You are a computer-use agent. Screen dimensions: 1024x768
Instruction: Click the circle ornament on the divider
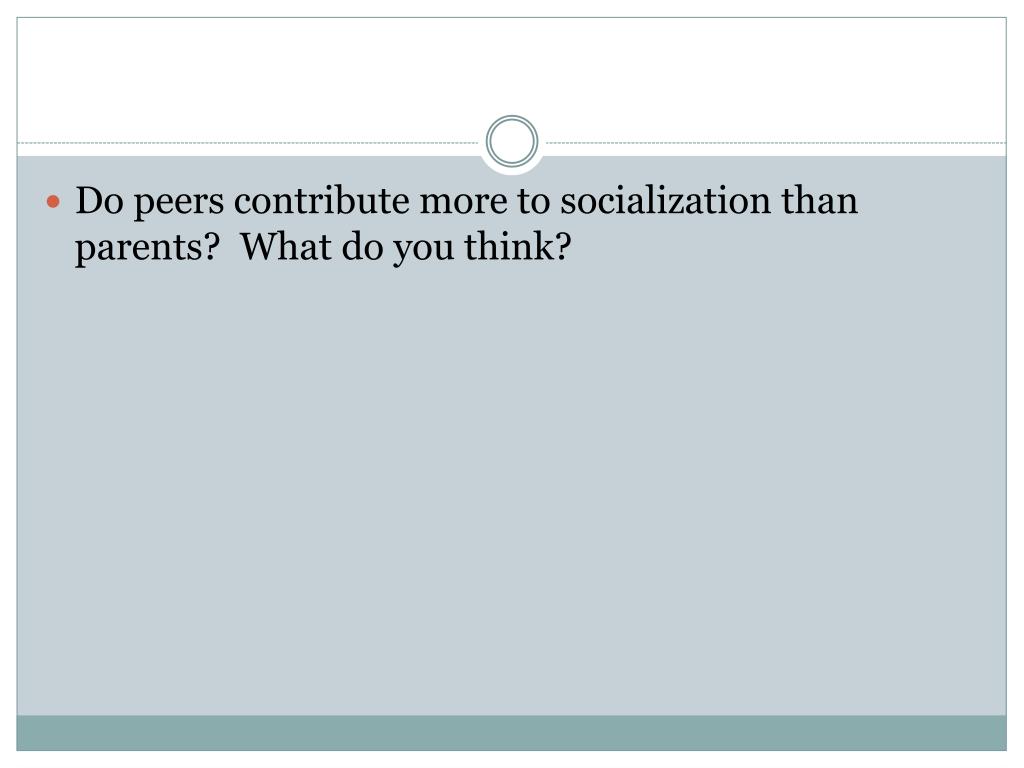coord(512,142)
